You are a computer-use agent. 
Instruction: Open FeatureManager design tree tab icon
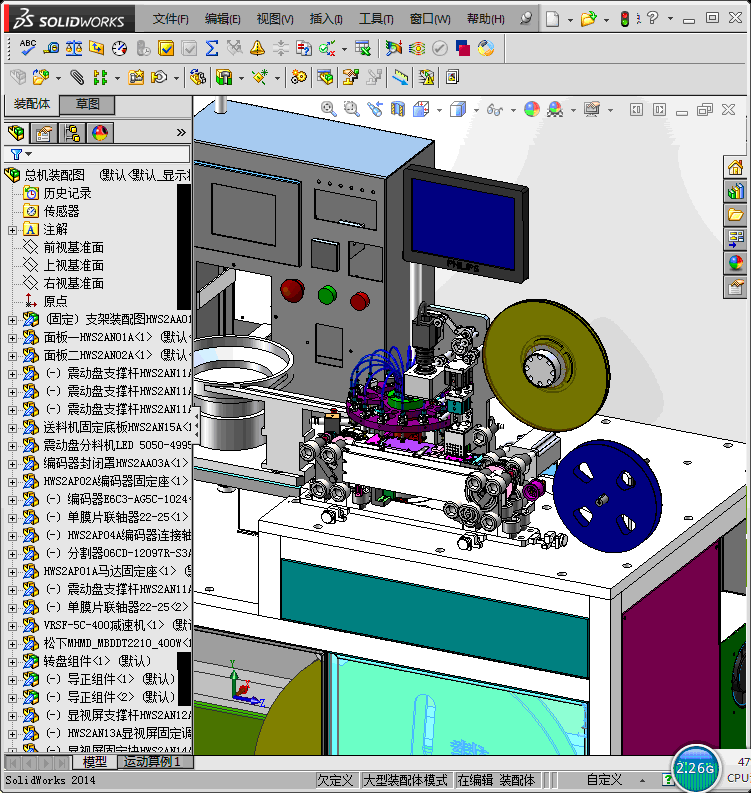click(x=16, y=133)
